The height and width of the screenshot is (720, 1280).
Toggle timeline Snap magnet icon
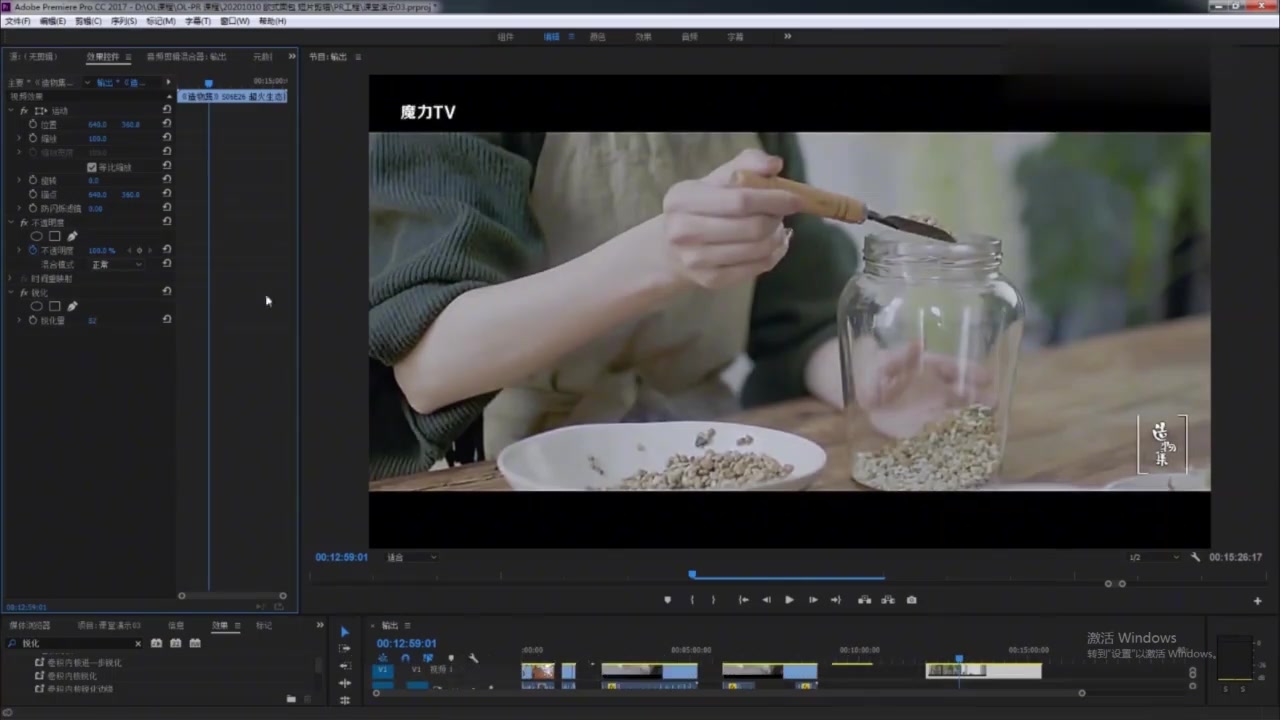(405, 658)
